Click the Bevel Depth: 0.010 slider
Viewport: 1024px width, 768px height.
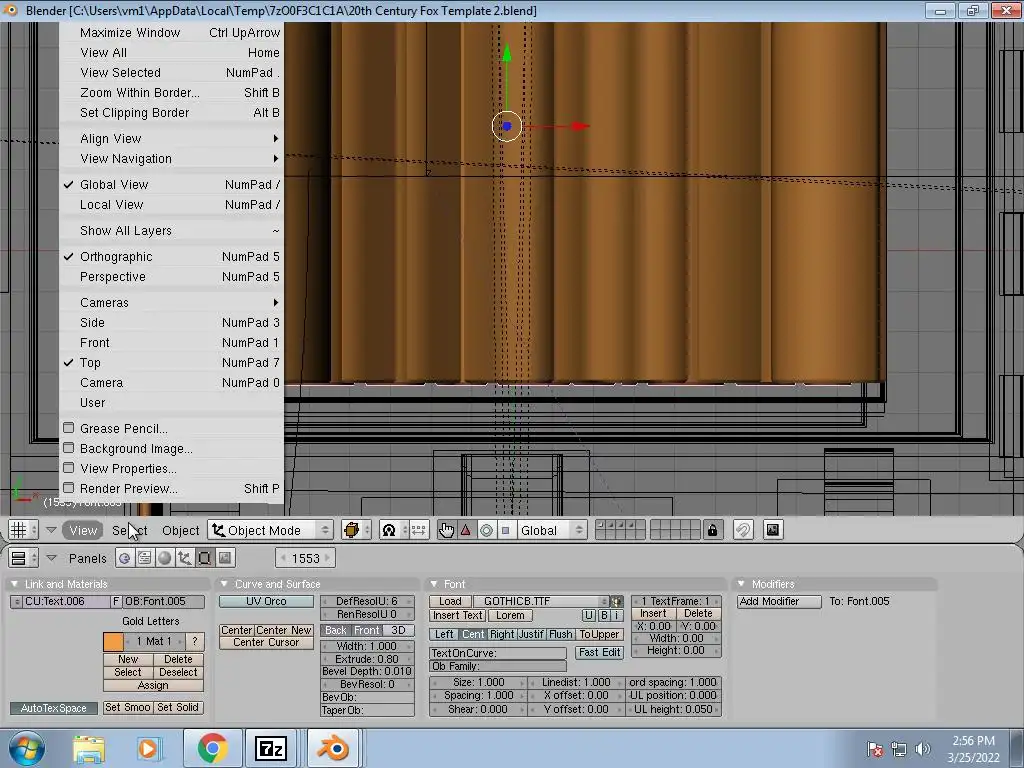click(x=367, y=671)
